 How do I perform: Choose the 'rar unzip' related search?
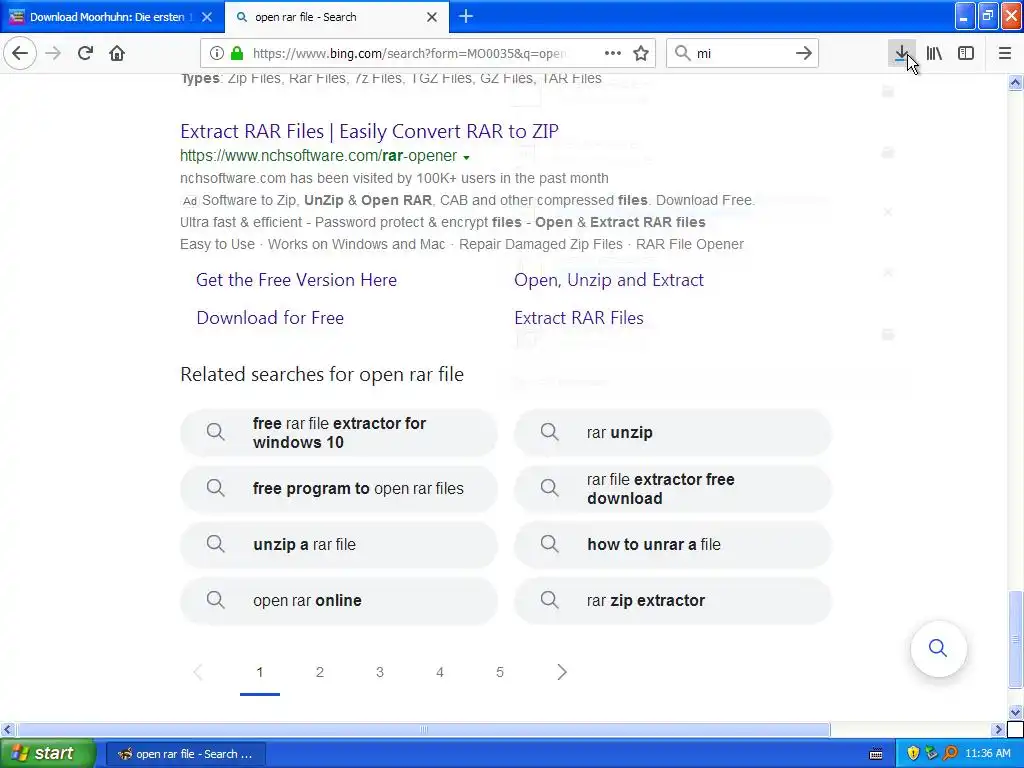pyautogui.click(x=673, y=432)
